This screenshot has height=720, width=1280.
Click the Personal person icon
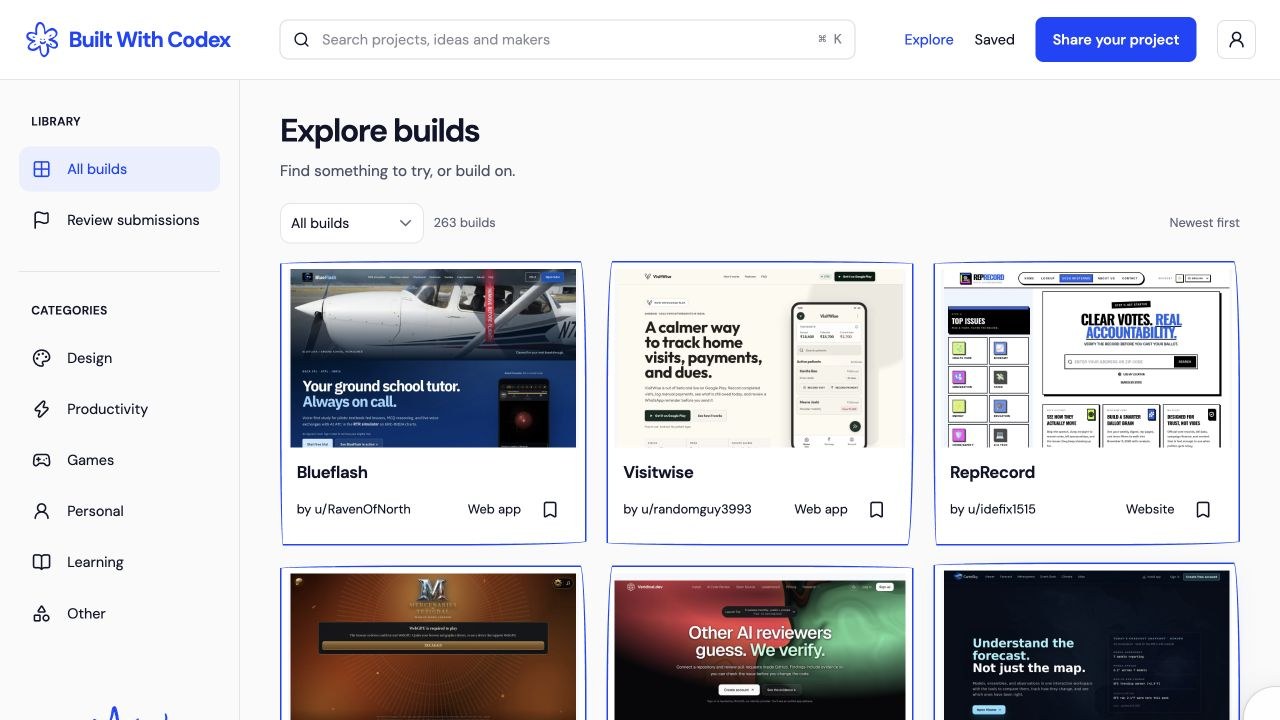(x=42, y=511)
